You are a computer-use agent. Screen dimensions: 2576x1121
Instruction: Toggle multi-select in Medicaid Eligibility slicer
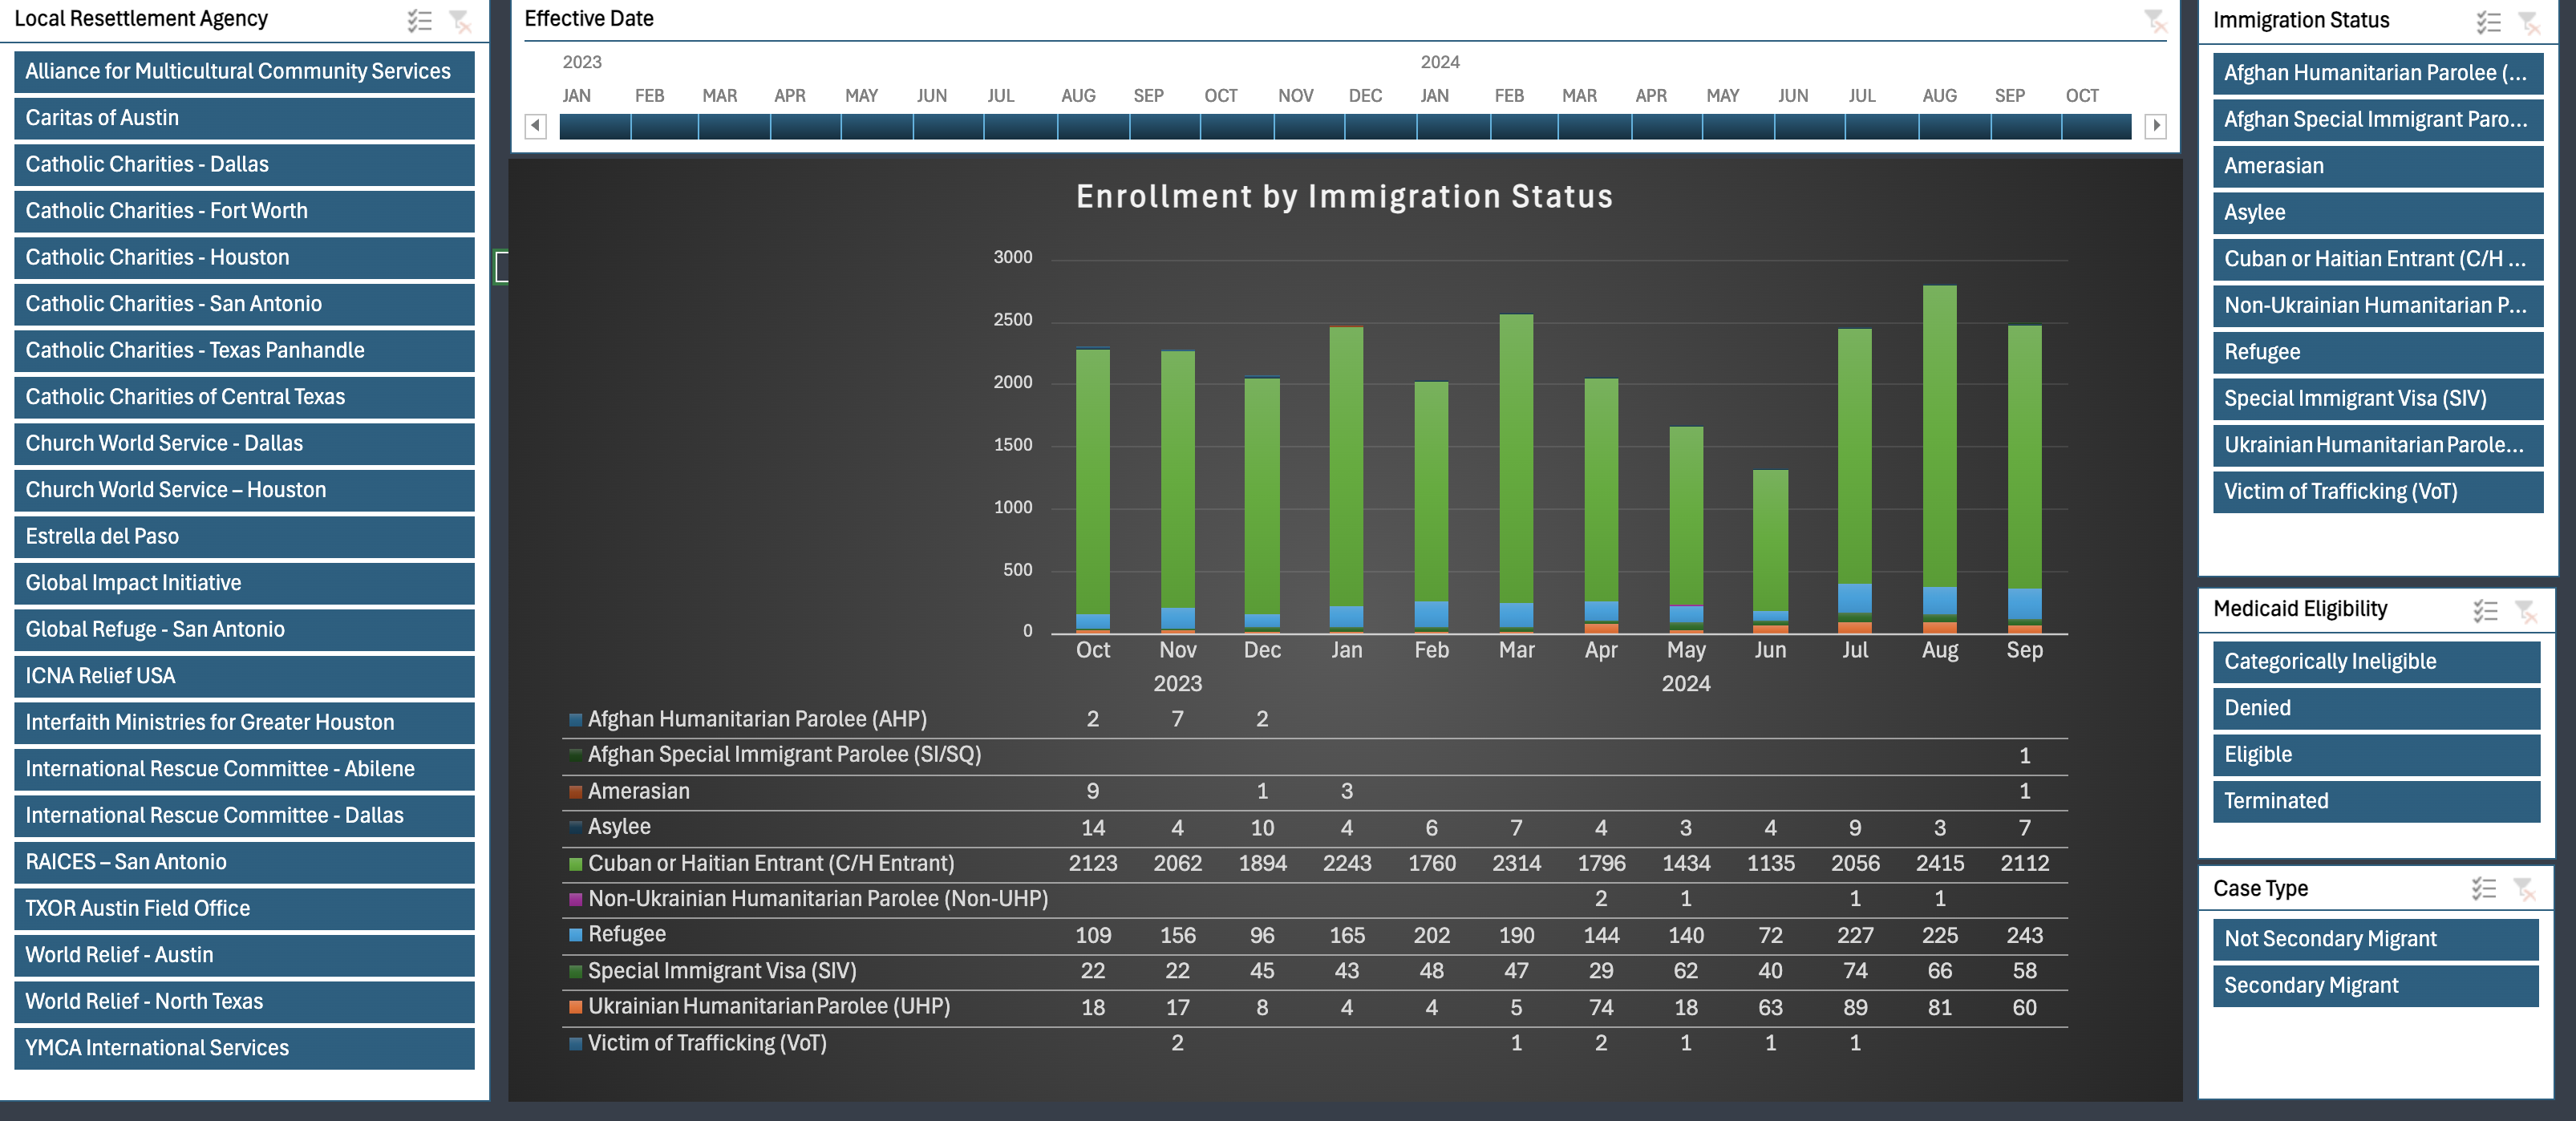(2485, 610)
